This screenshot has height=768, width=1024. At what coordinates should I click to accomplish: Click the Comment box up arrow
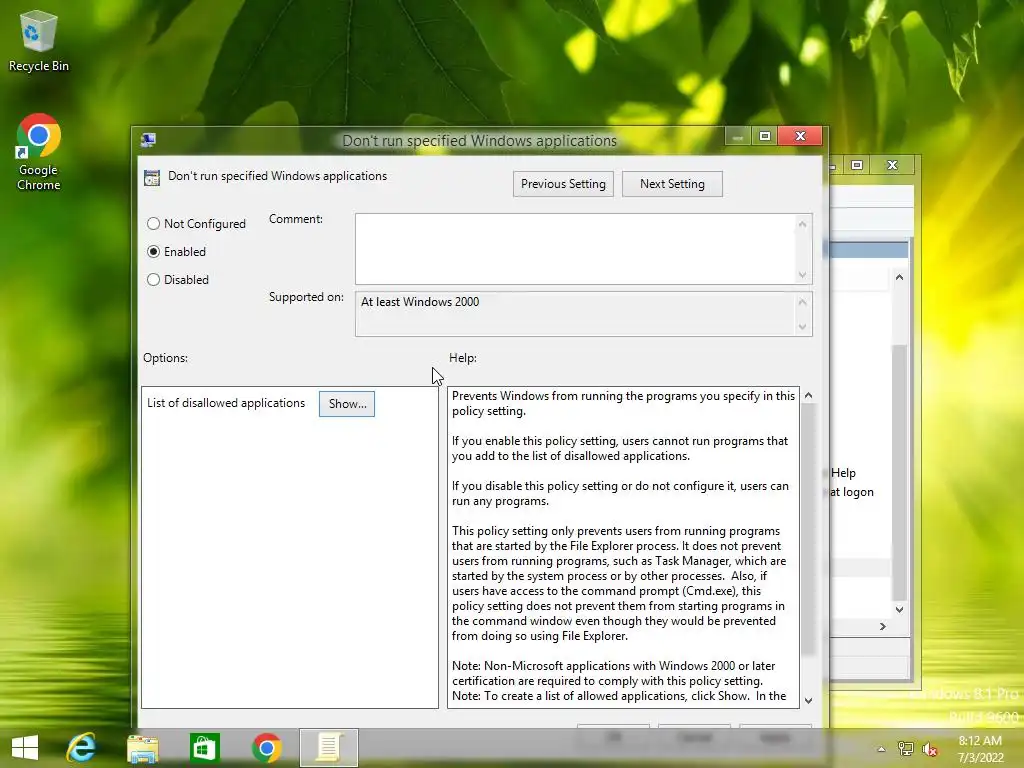click(x=803, y=224)
